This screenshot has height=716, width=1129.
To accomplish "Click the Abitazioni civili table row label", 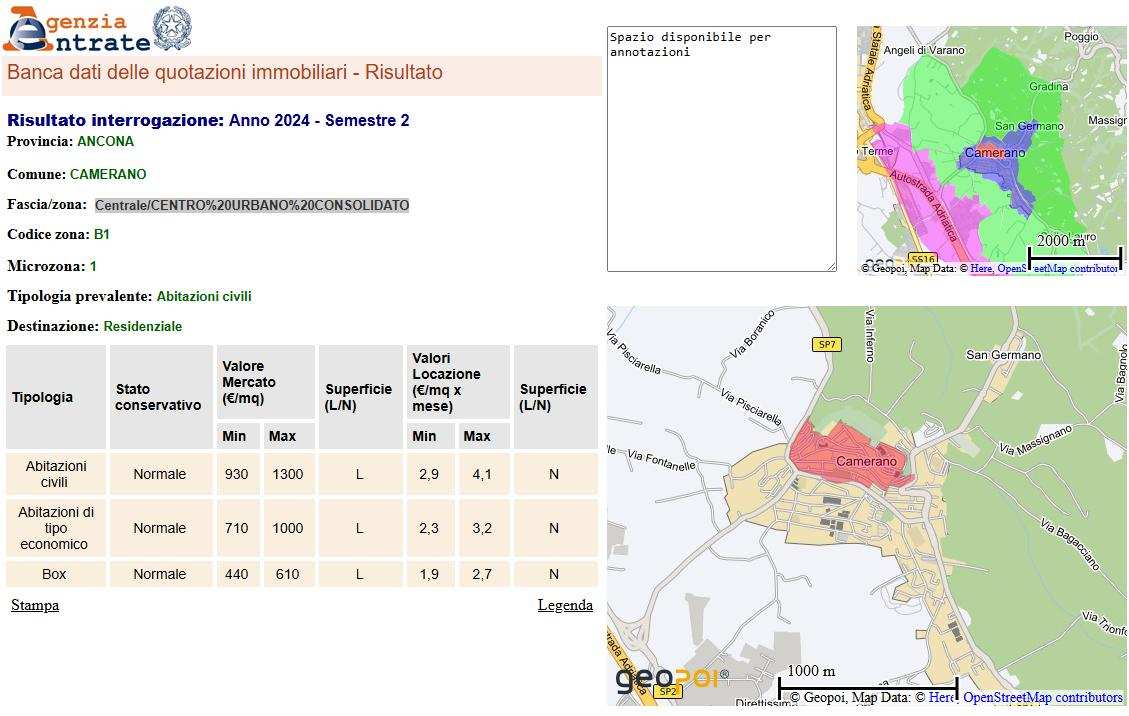I will point(56,474).
